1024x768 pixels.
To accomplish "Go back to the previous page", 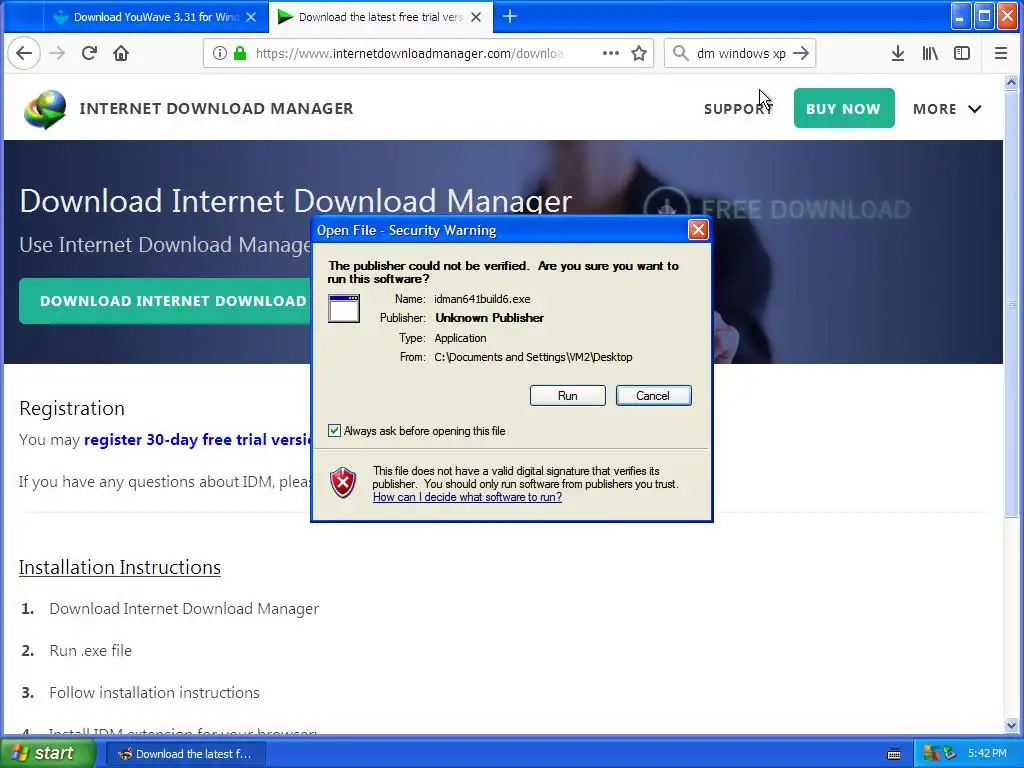I will pyautogui.click(x=24, y=54).
